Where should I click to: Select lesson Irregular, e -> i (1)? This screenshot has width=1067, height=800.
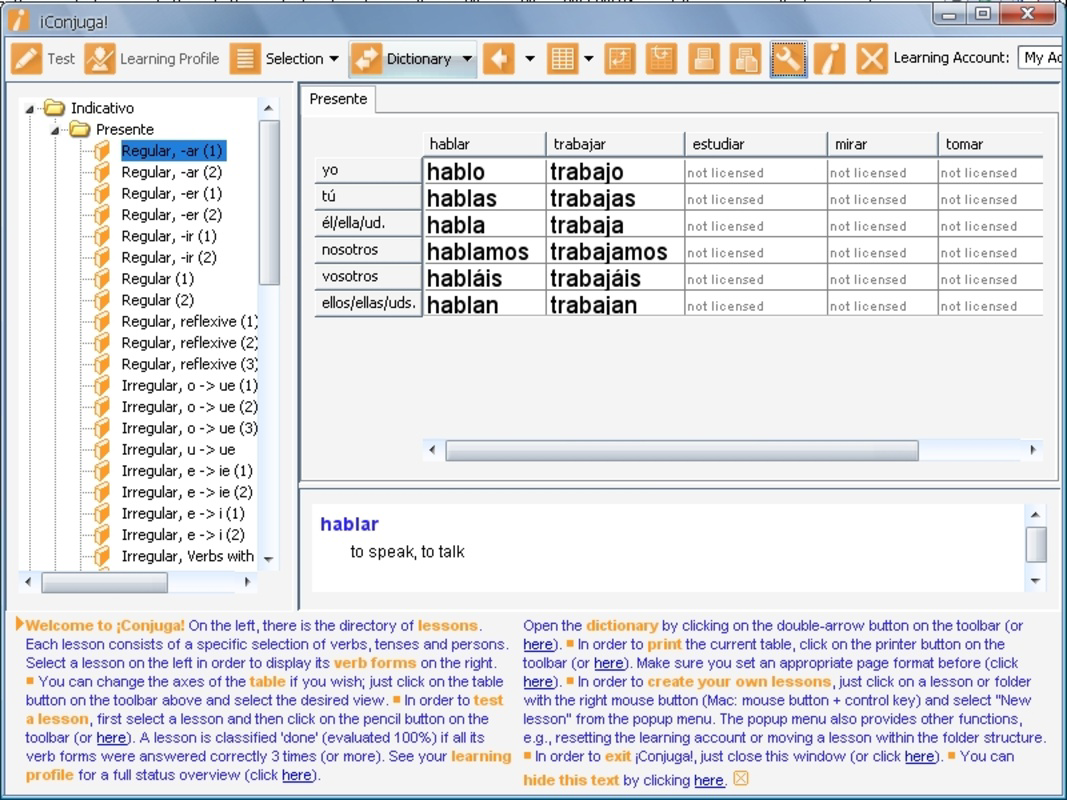pyautogui.click(x=182, y=513)
